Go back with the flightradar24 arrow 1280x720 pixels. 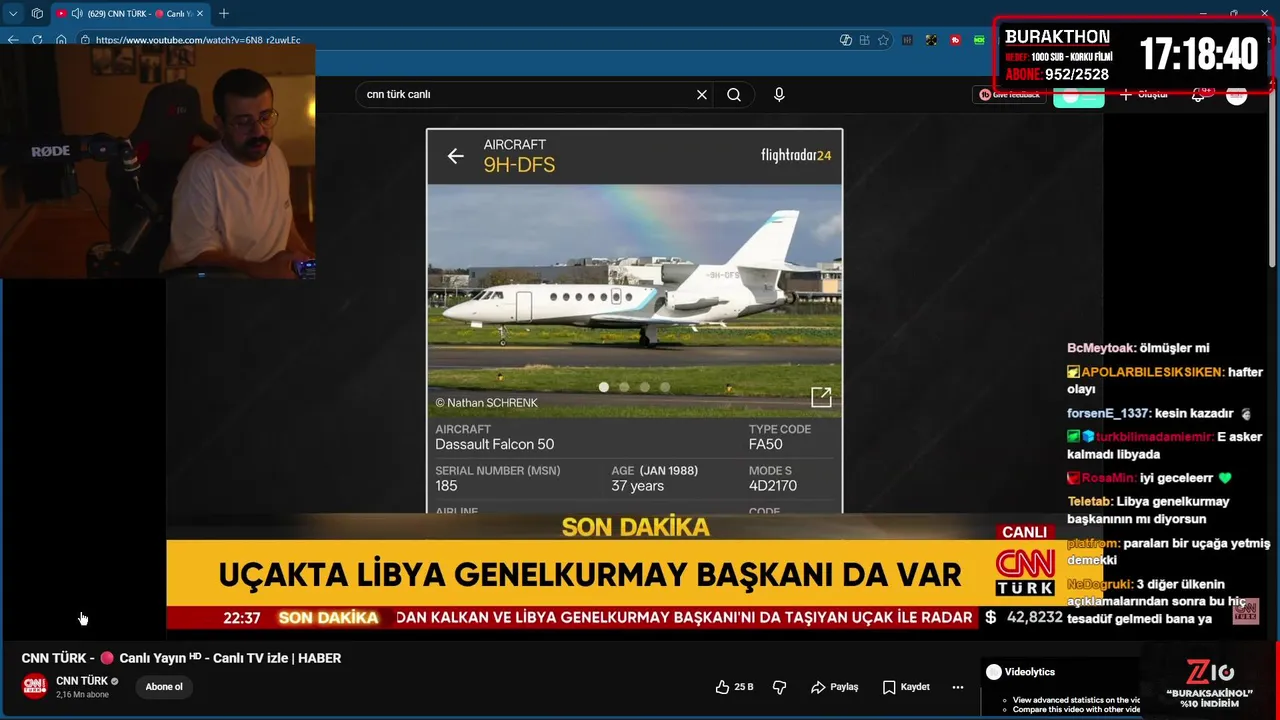(x=456, y=155)
